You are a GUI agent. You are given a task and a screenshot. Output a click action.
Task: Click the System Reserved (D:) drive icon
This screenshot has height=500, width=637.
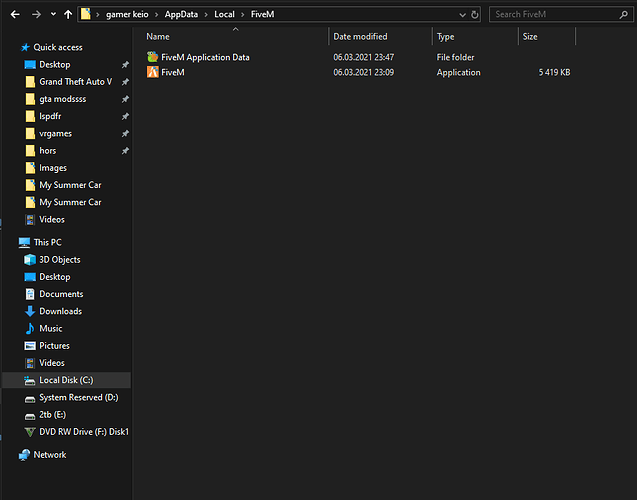[30, 400]
